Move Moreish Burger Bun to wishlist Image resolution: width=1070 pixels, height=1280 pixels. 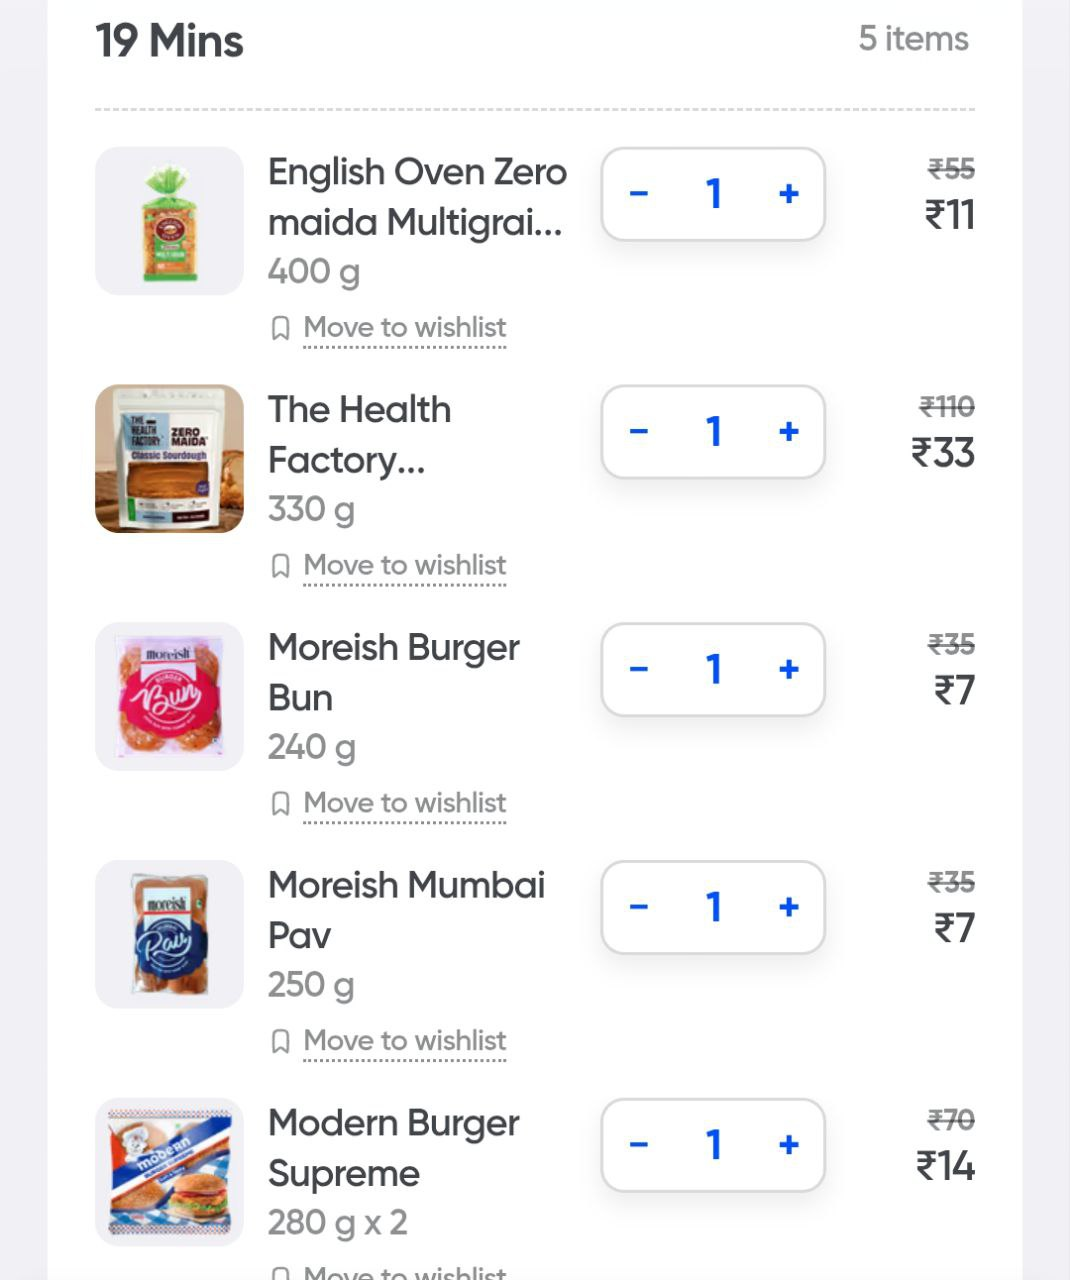click(x=404, y=804)
